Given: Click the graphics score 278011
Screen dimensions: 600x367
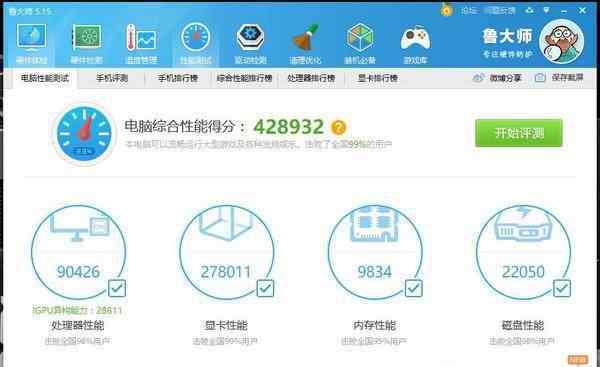Looking at the screenshot, I should pos(226,272).
